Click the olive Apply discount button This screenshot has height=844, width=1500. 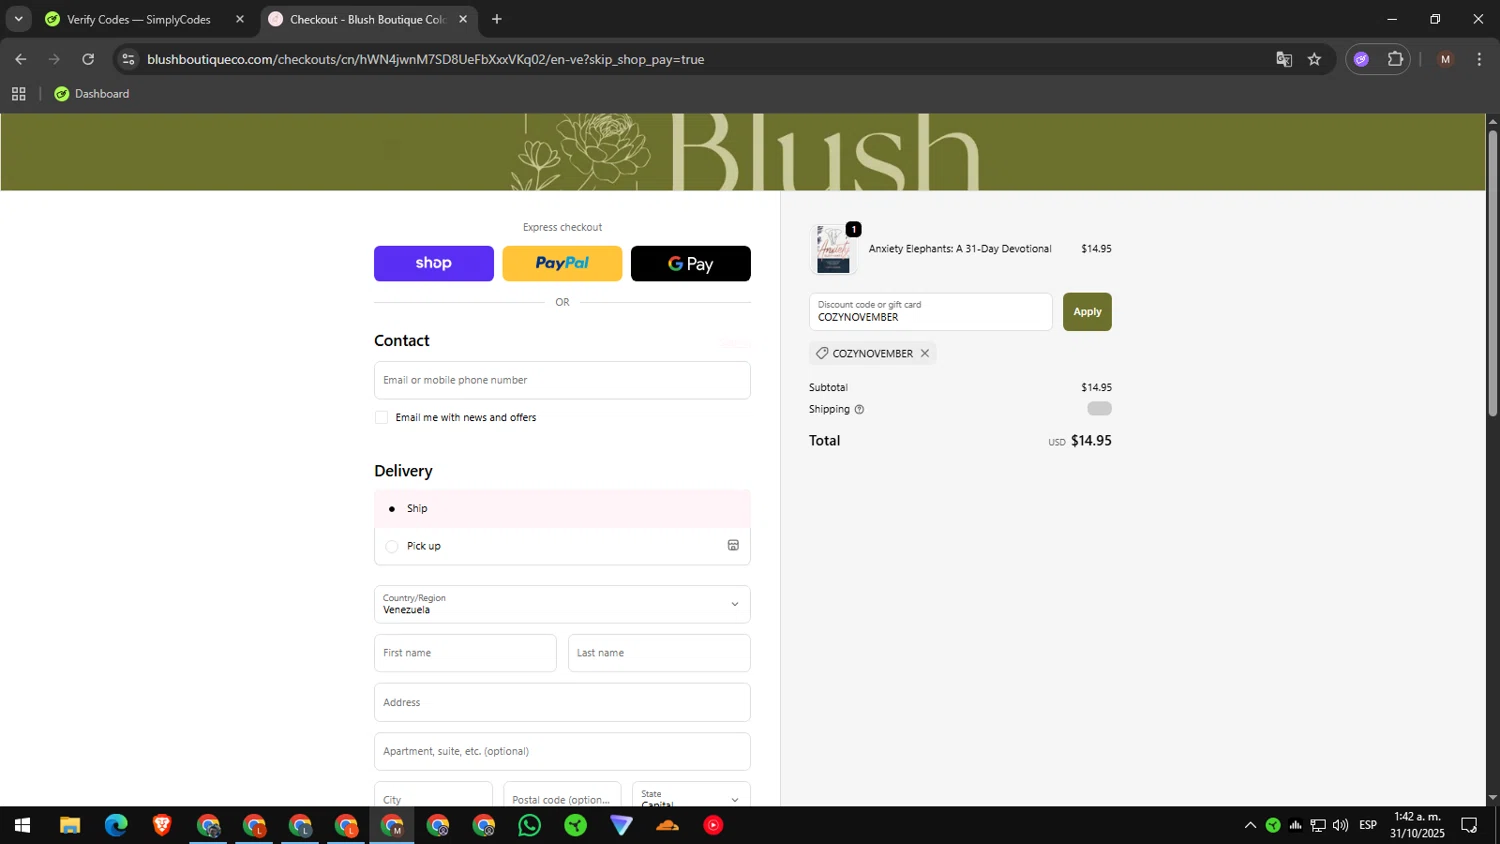click(1087, 312)
